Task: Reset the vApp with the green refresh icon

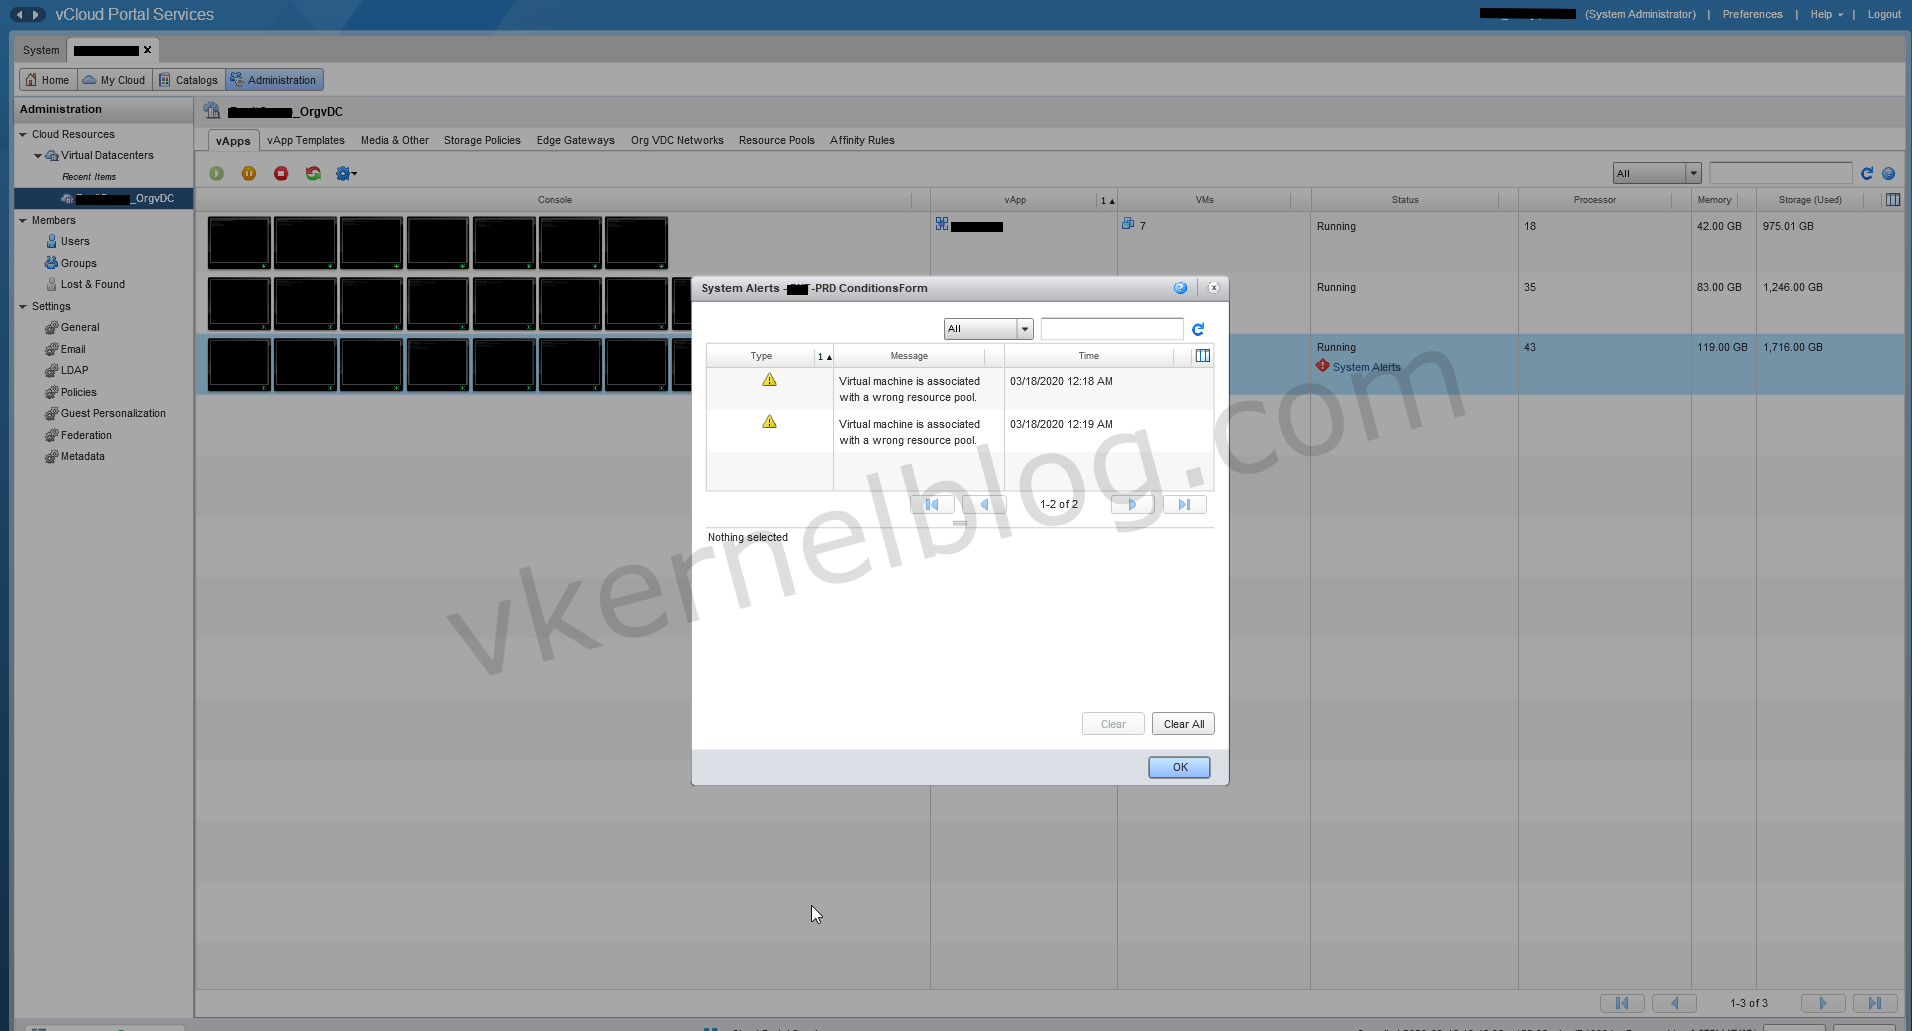Action: point(313,173)
